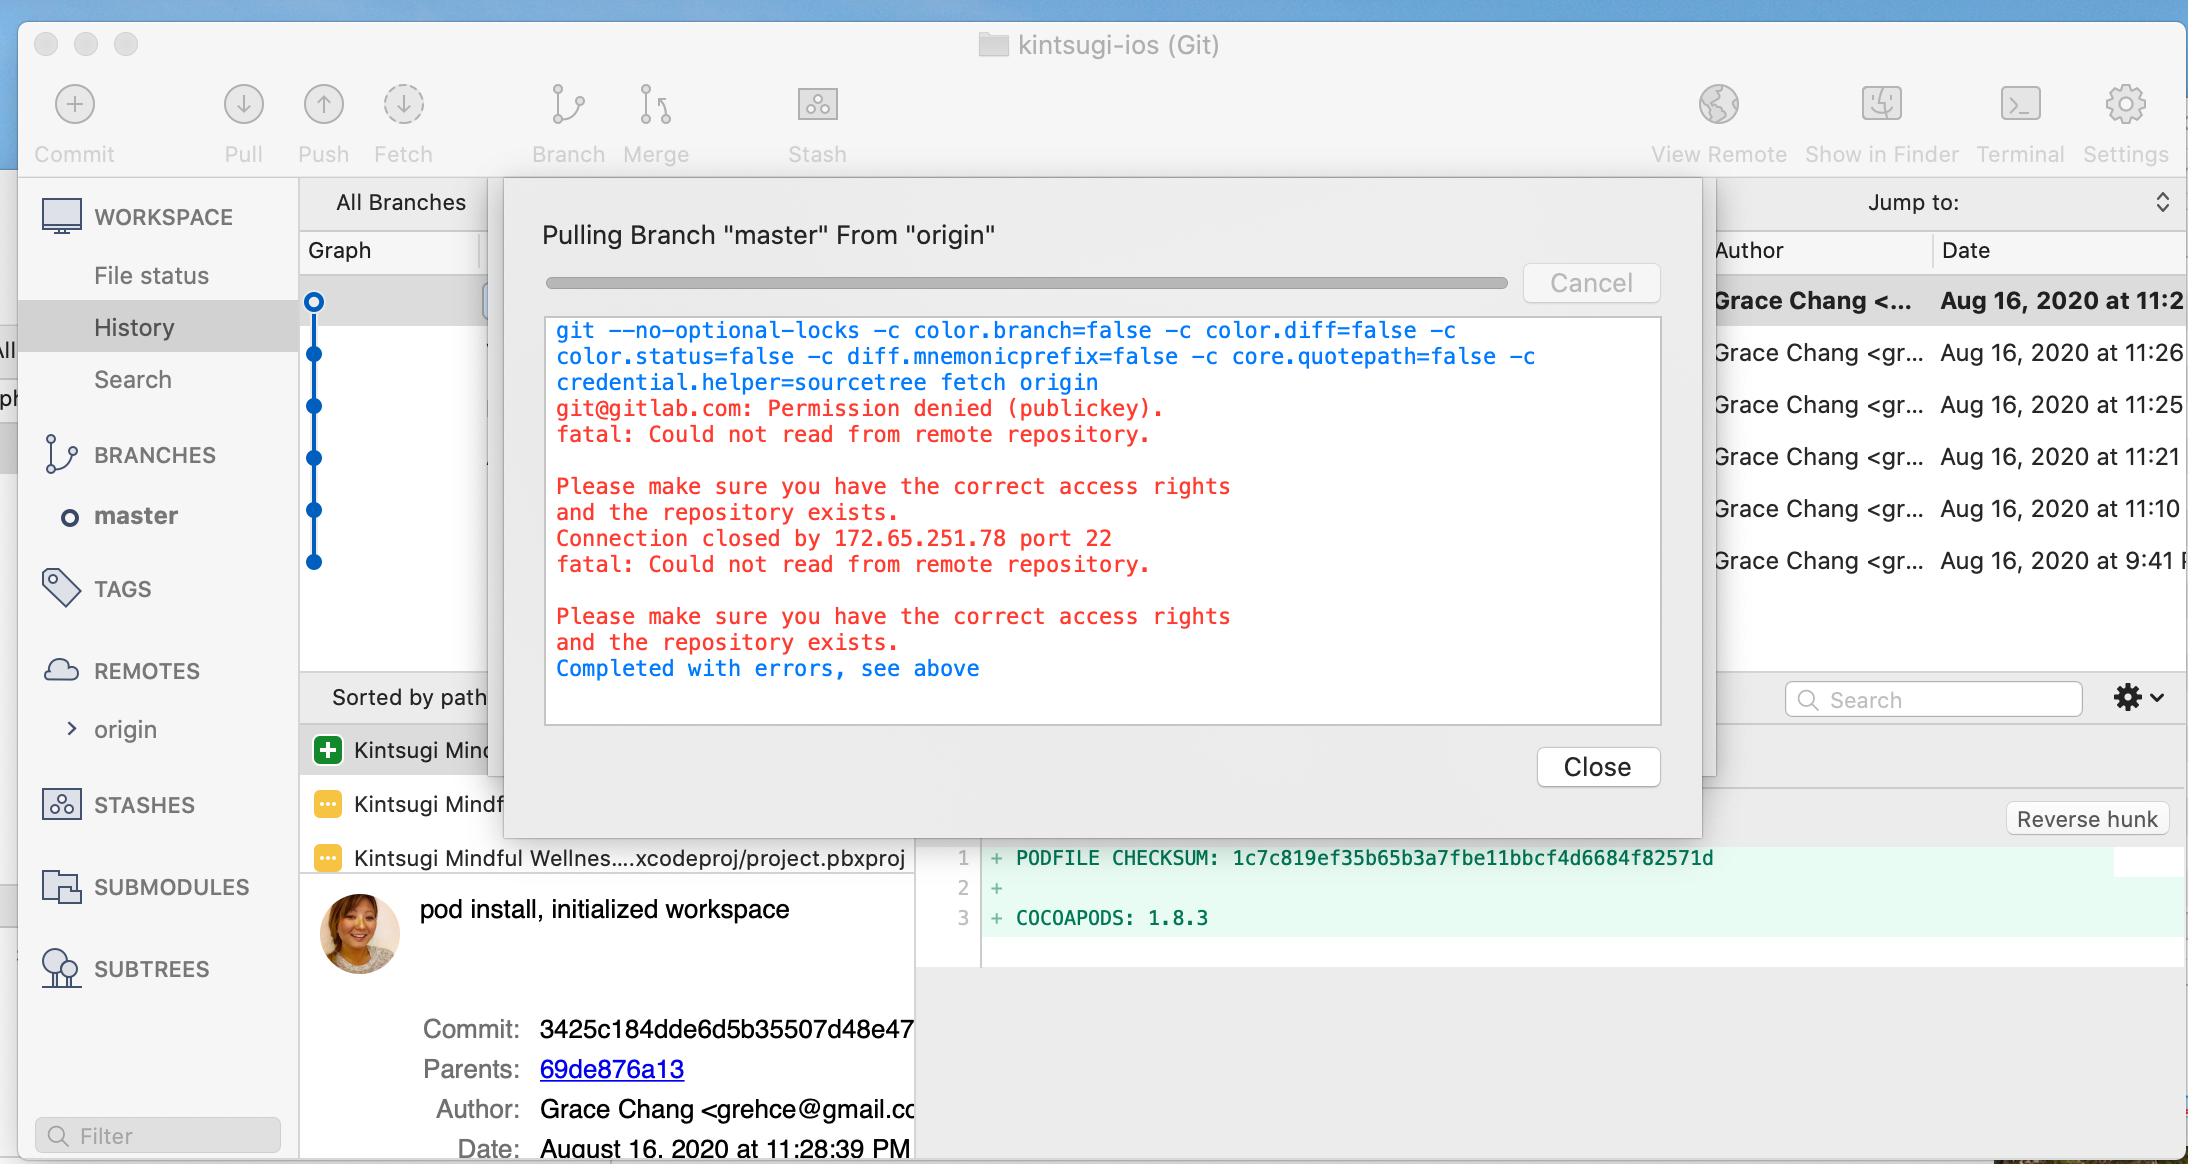Open the Branch tool
2188x1164 pixels.
(568, 105)
